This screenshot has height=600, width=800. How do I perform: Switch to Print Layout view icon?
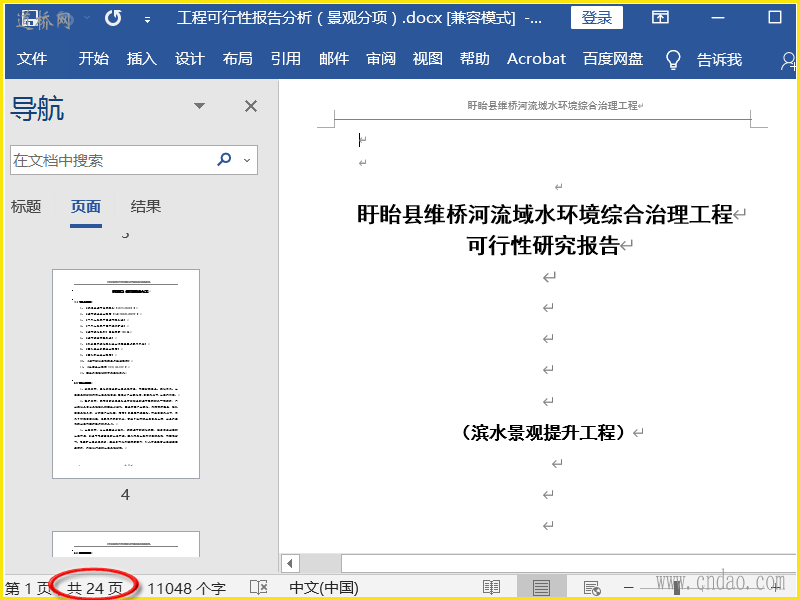point(541,588)
